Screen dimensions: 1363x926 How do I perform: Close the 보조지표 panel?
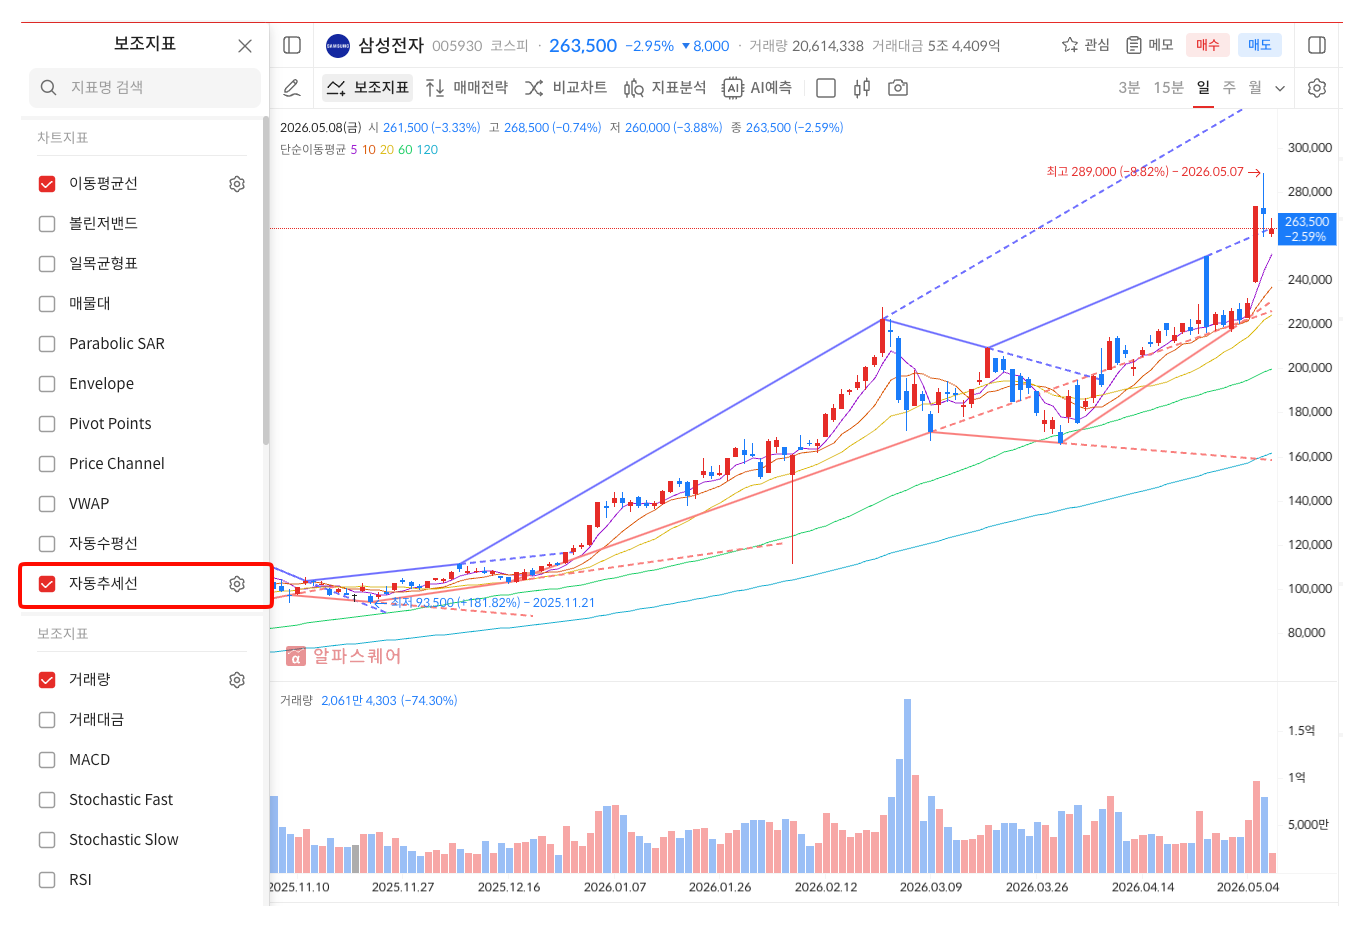[245, 46]
